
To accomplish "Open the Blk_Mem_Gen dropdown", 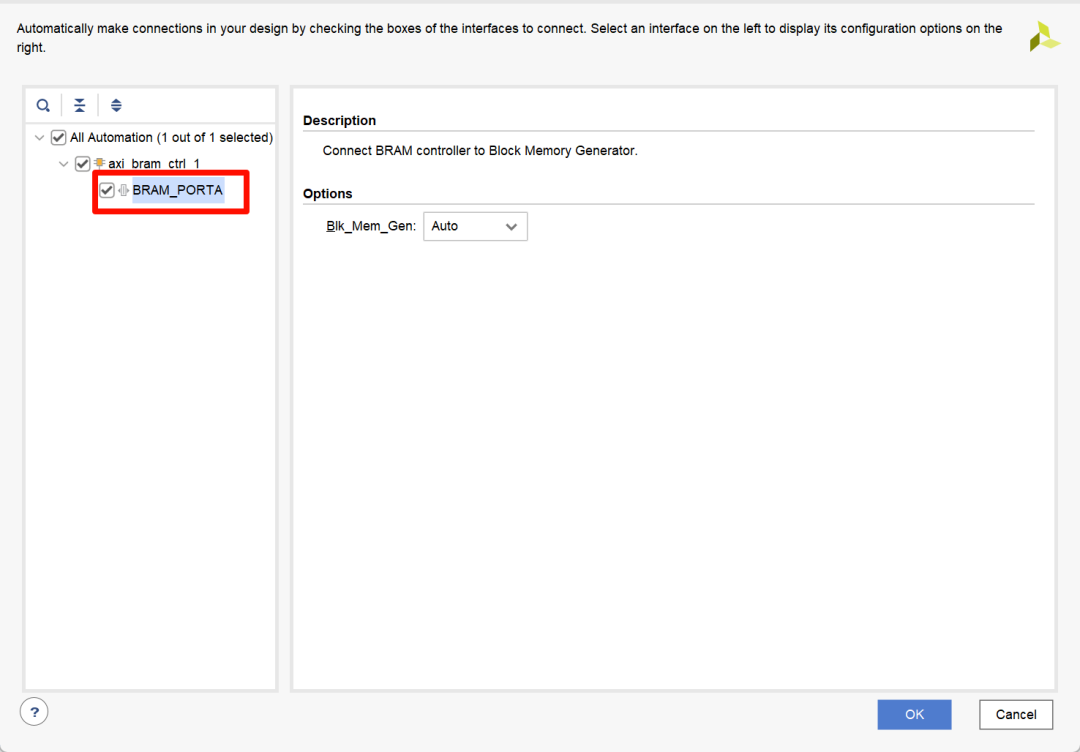I will [x=475, y=226].
